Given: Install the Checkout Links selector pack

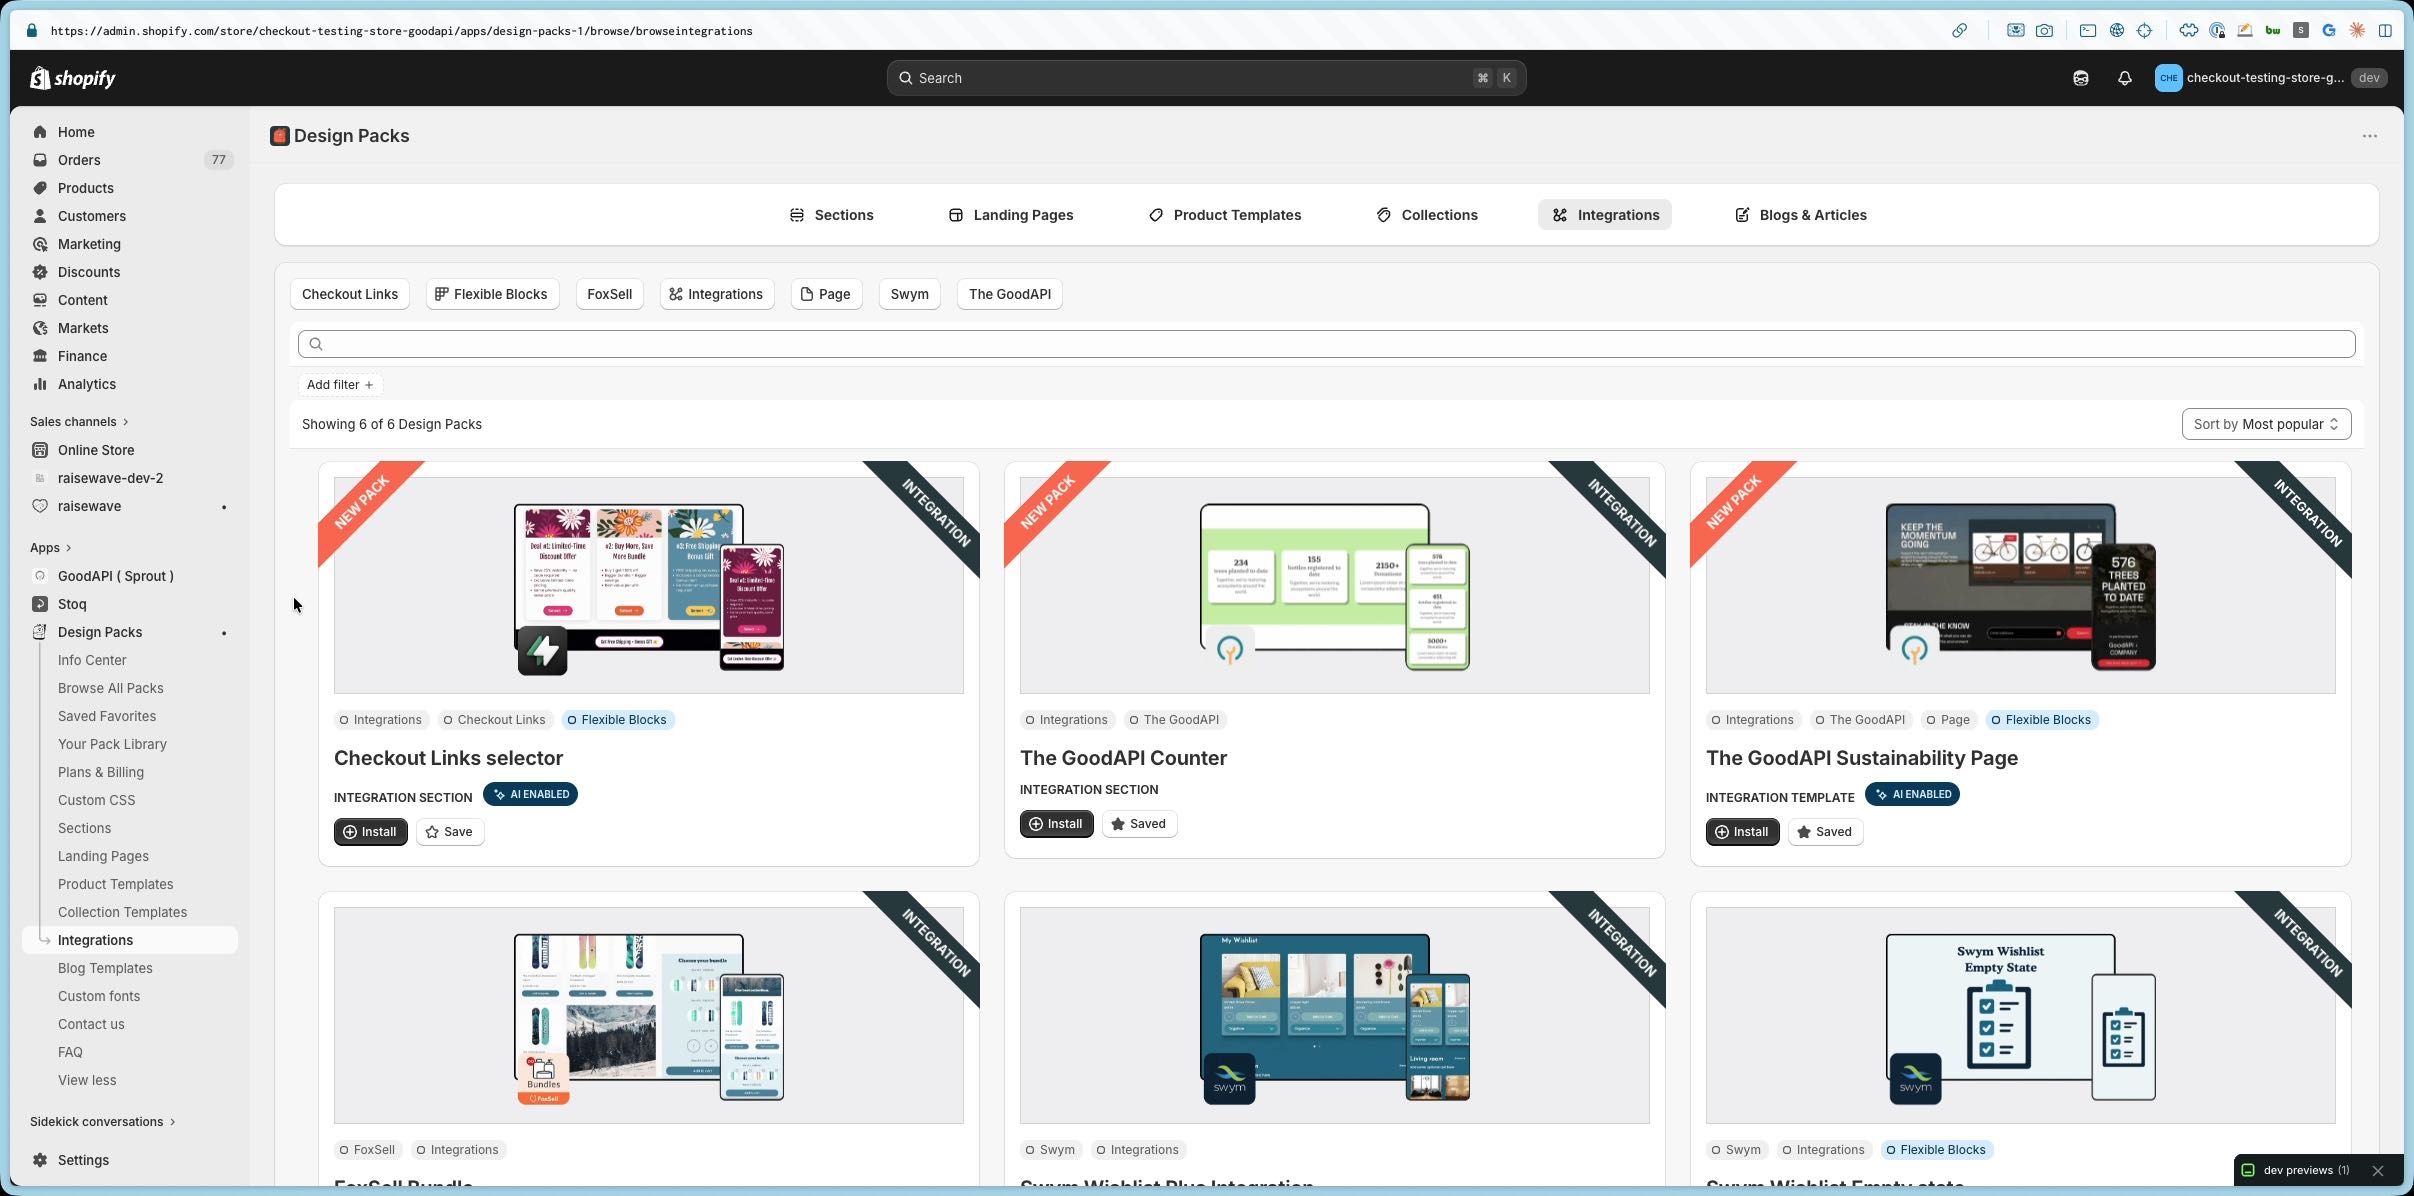Looking at the screenshot, I should (370, 832).
